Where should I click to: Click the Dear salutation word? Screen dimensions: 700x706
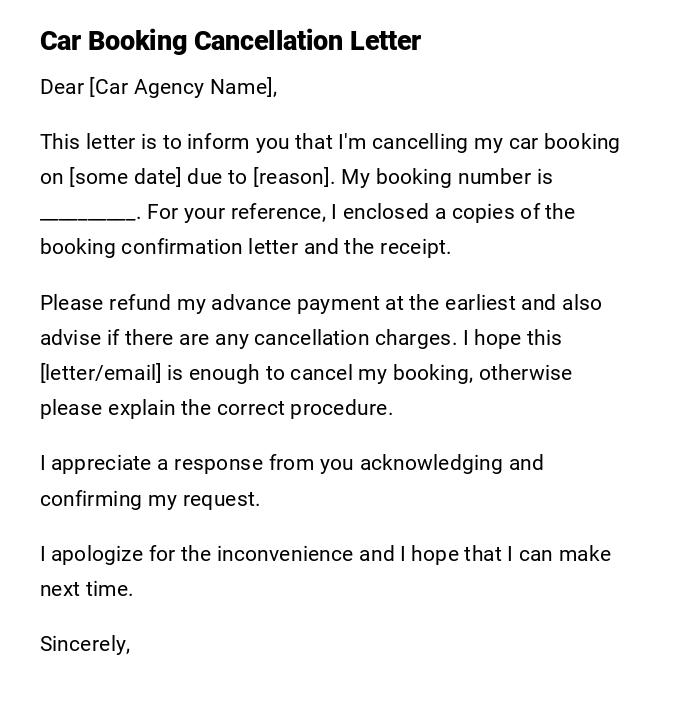pyautogui.click(x=62, y=87)
